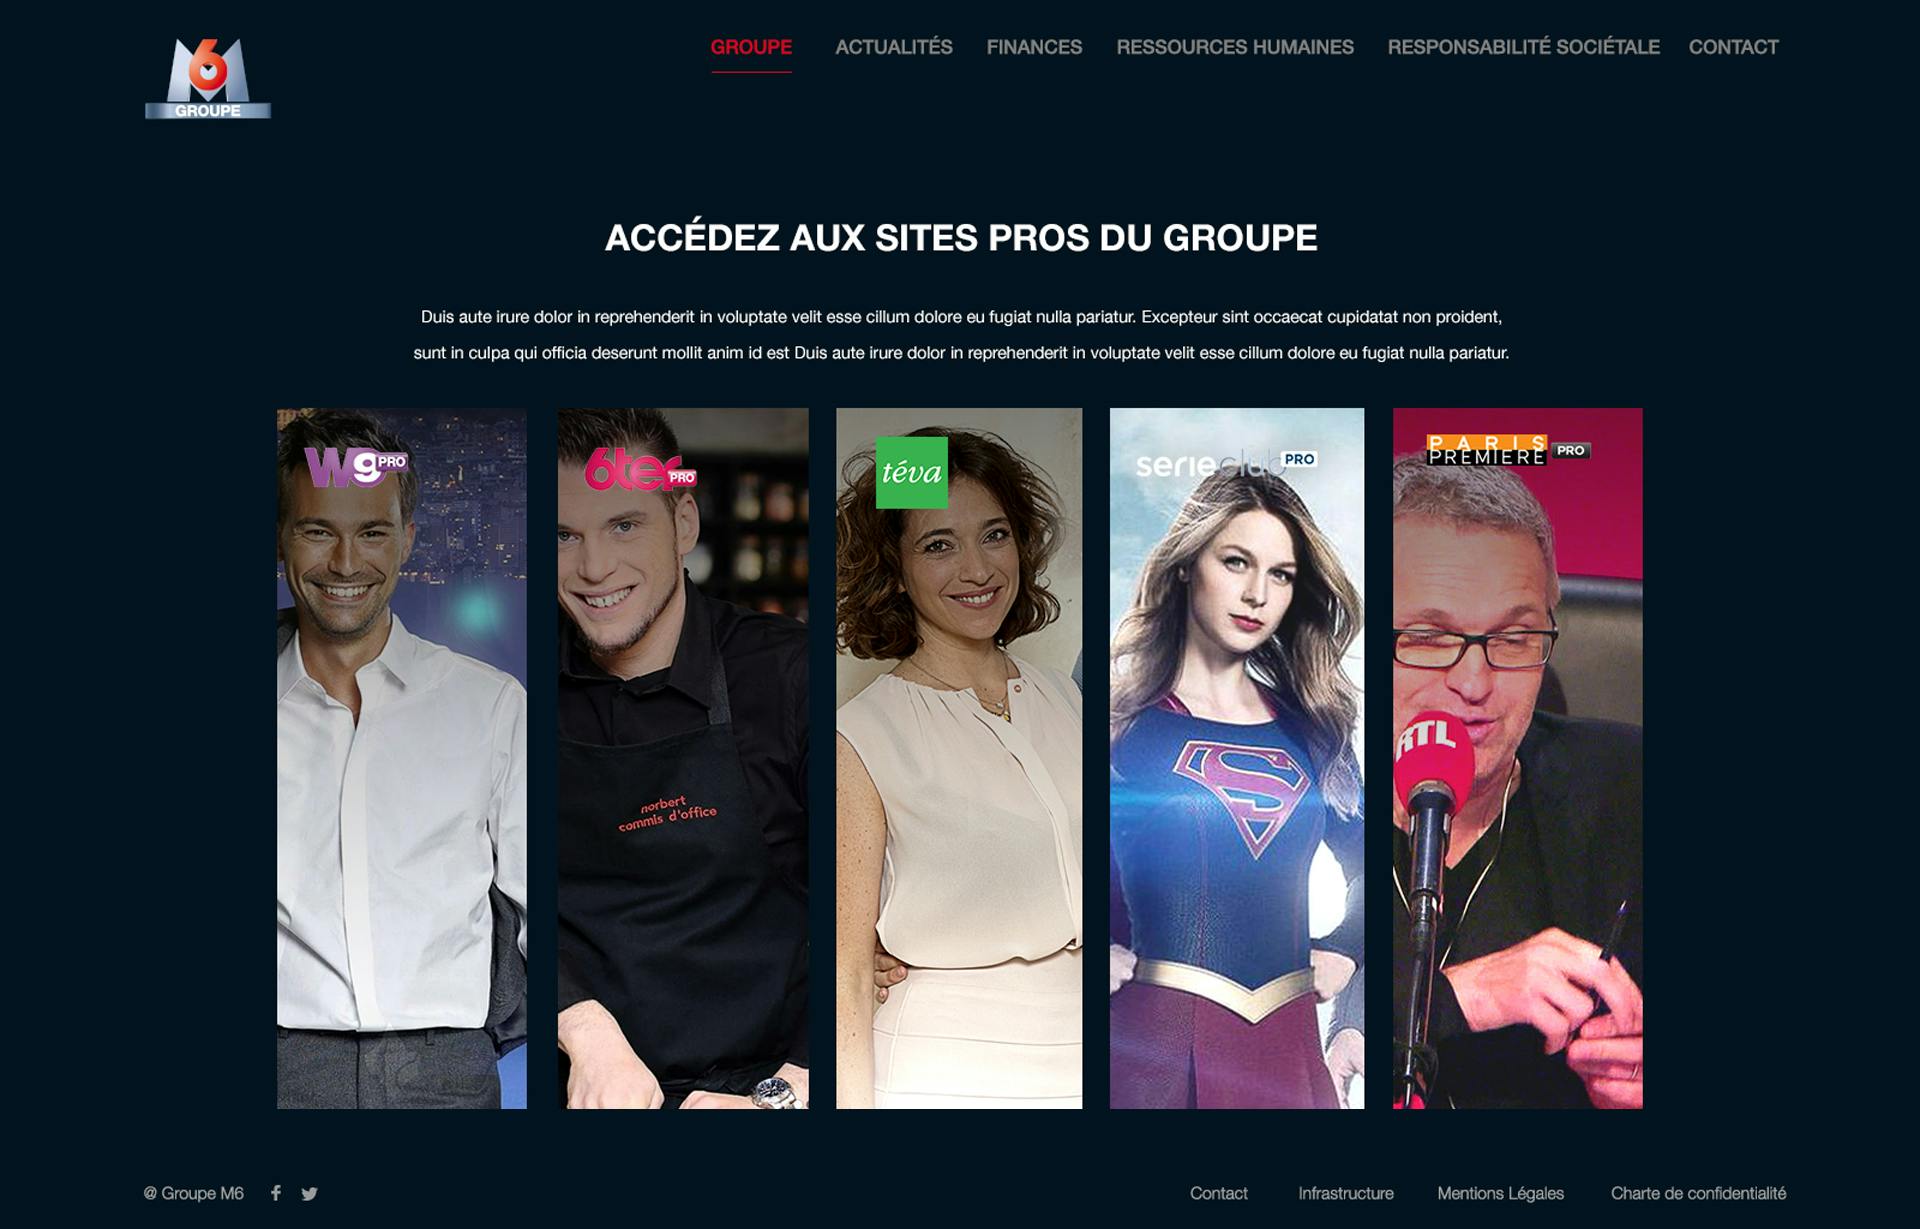
Task: Open the Twitter bird icon in footer
Action: tap(309, 1193)
